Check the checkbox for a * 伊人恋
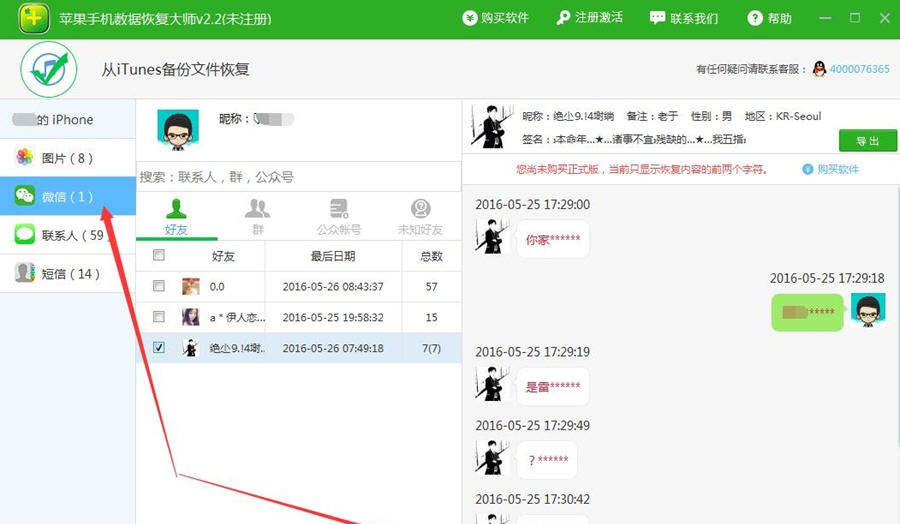This screenshot has height=524, width=900. 159,317
